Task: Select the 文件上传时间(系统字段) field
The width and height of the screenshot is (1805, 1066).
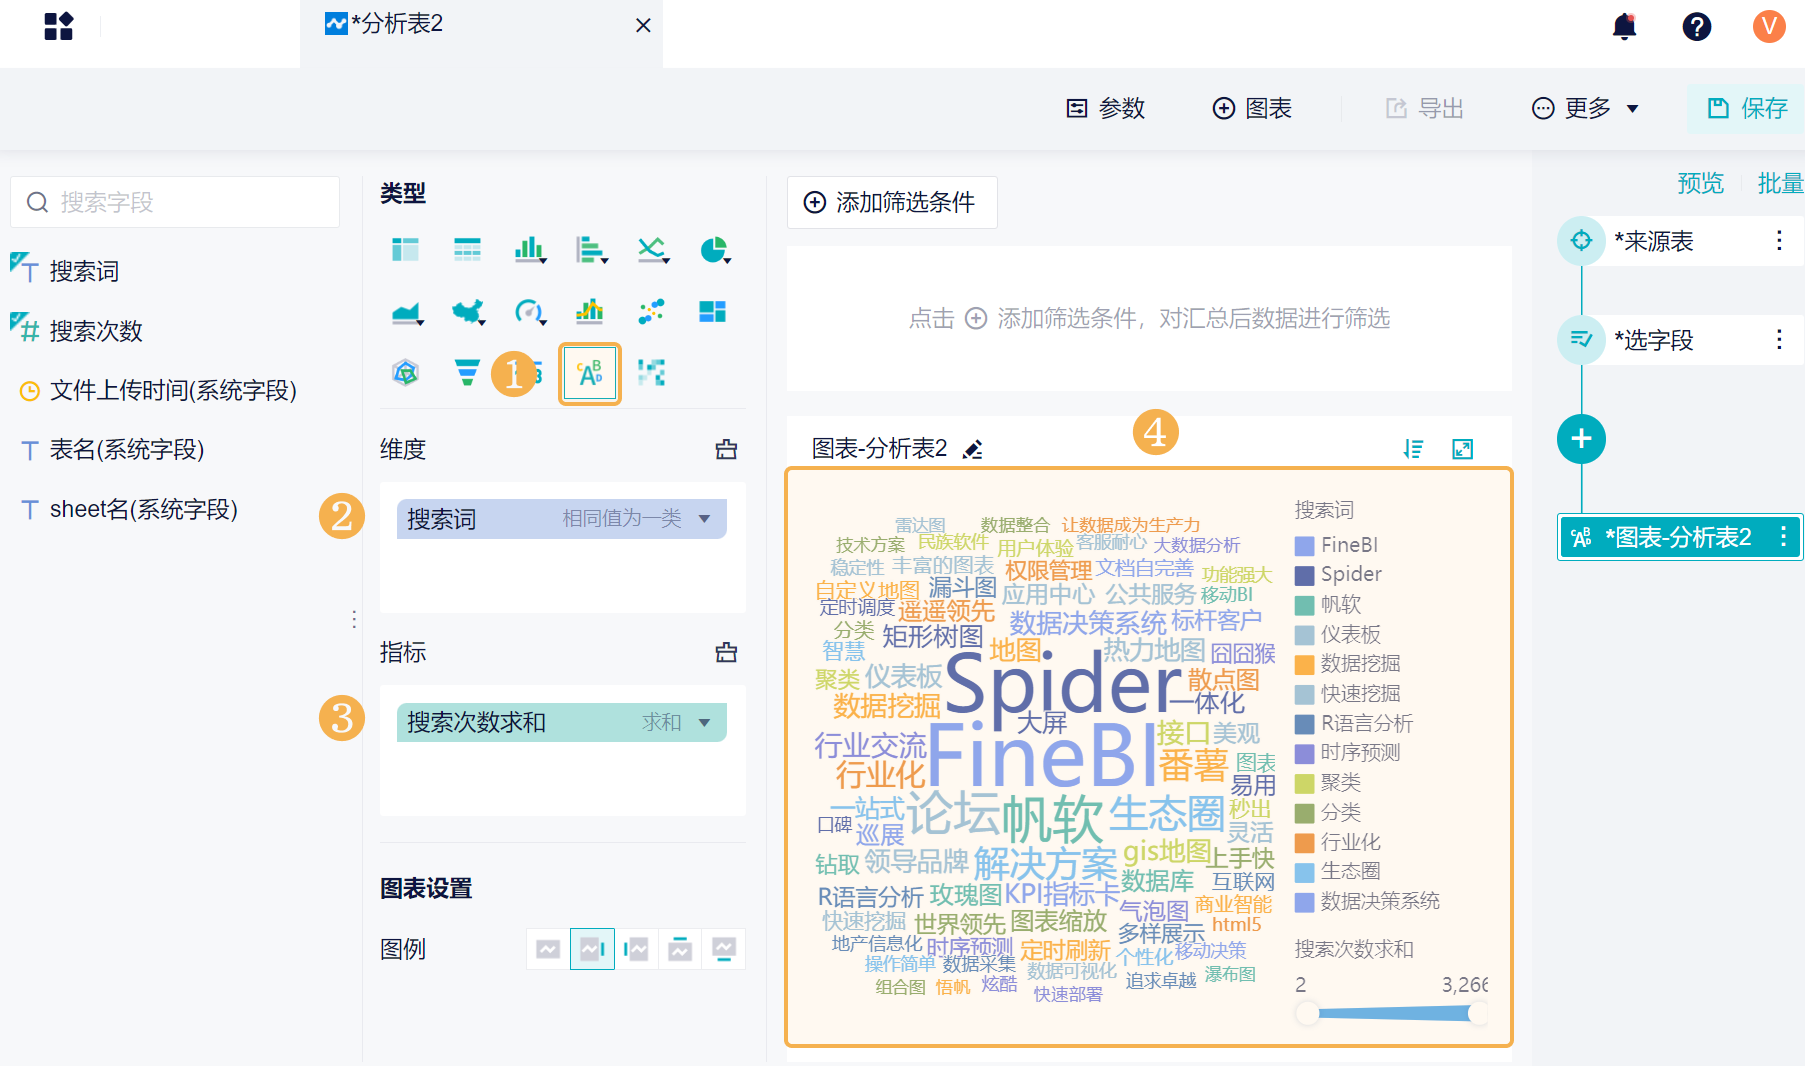Action: [x=158, y=391]
